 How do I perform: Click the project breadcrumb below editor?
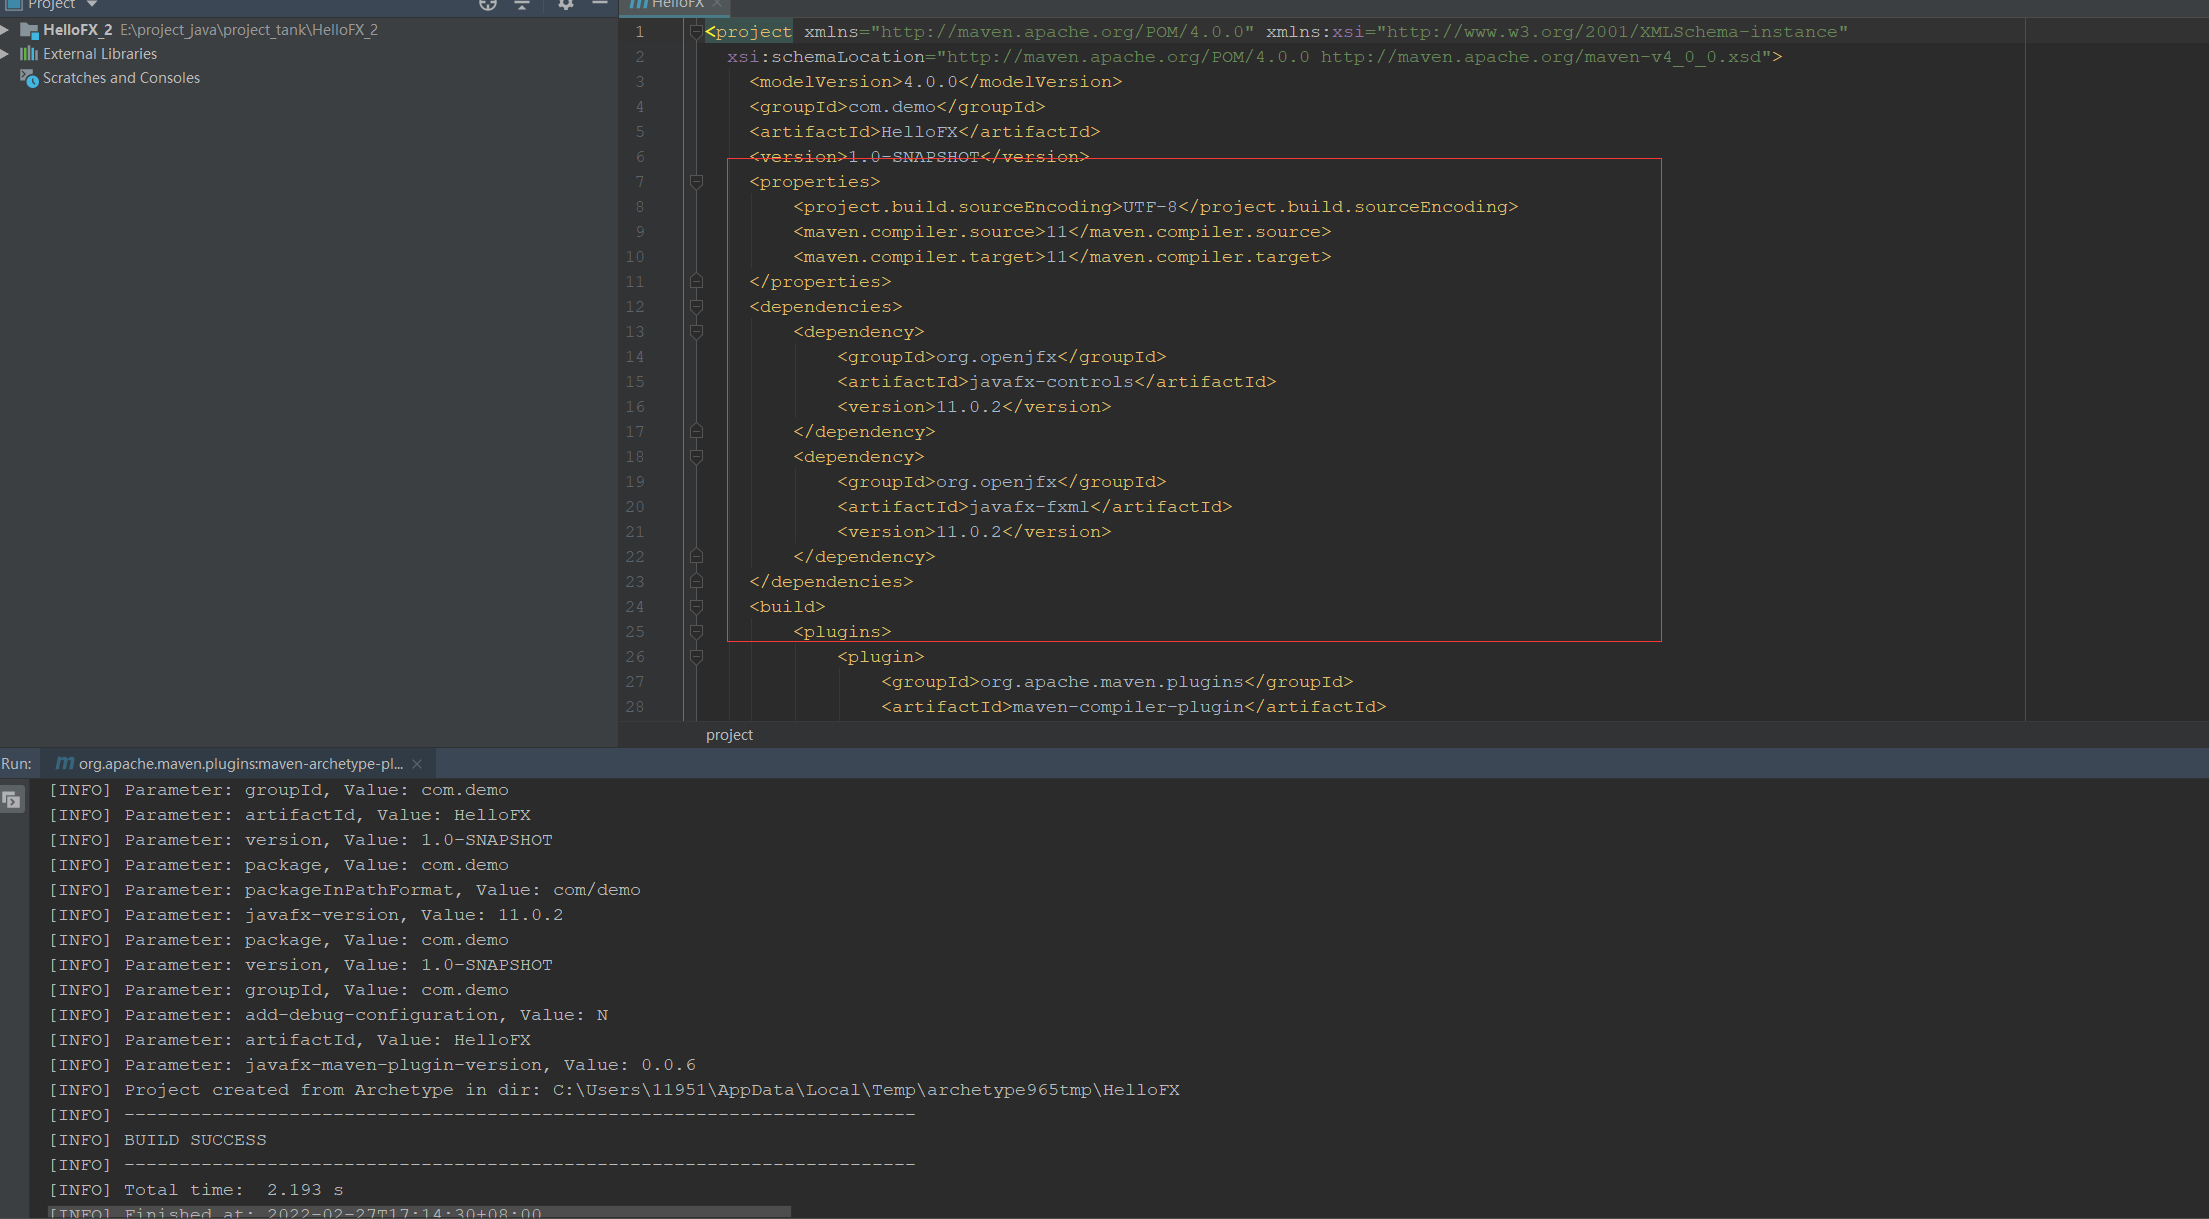pos(729,735)
